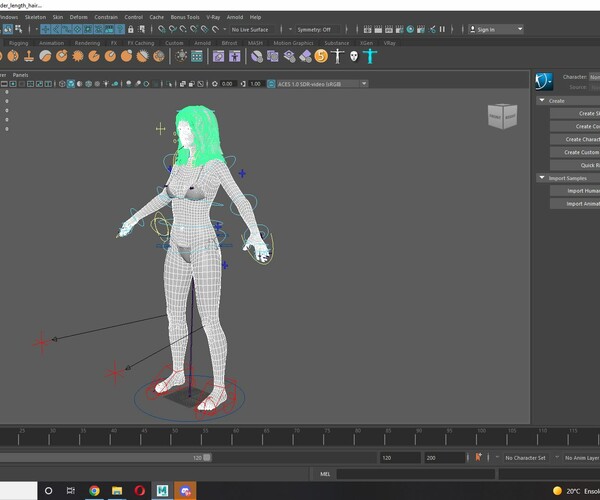Click the gray and white flatten sculpt icon
600x500 pixels.
click(46, 56)
